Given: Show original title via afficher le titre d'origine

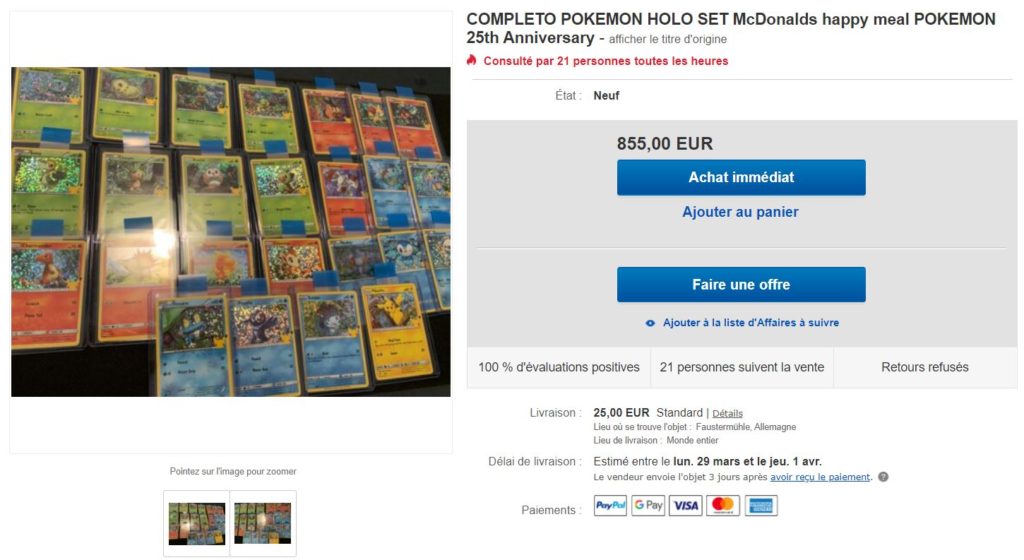Looking at the screenshot, I should click(x=667, y=39).
